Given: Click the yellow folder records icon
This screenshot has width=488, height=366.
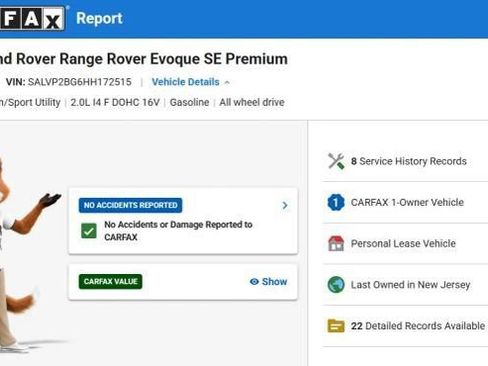Looking at the screenshot, I should point(336,326).
